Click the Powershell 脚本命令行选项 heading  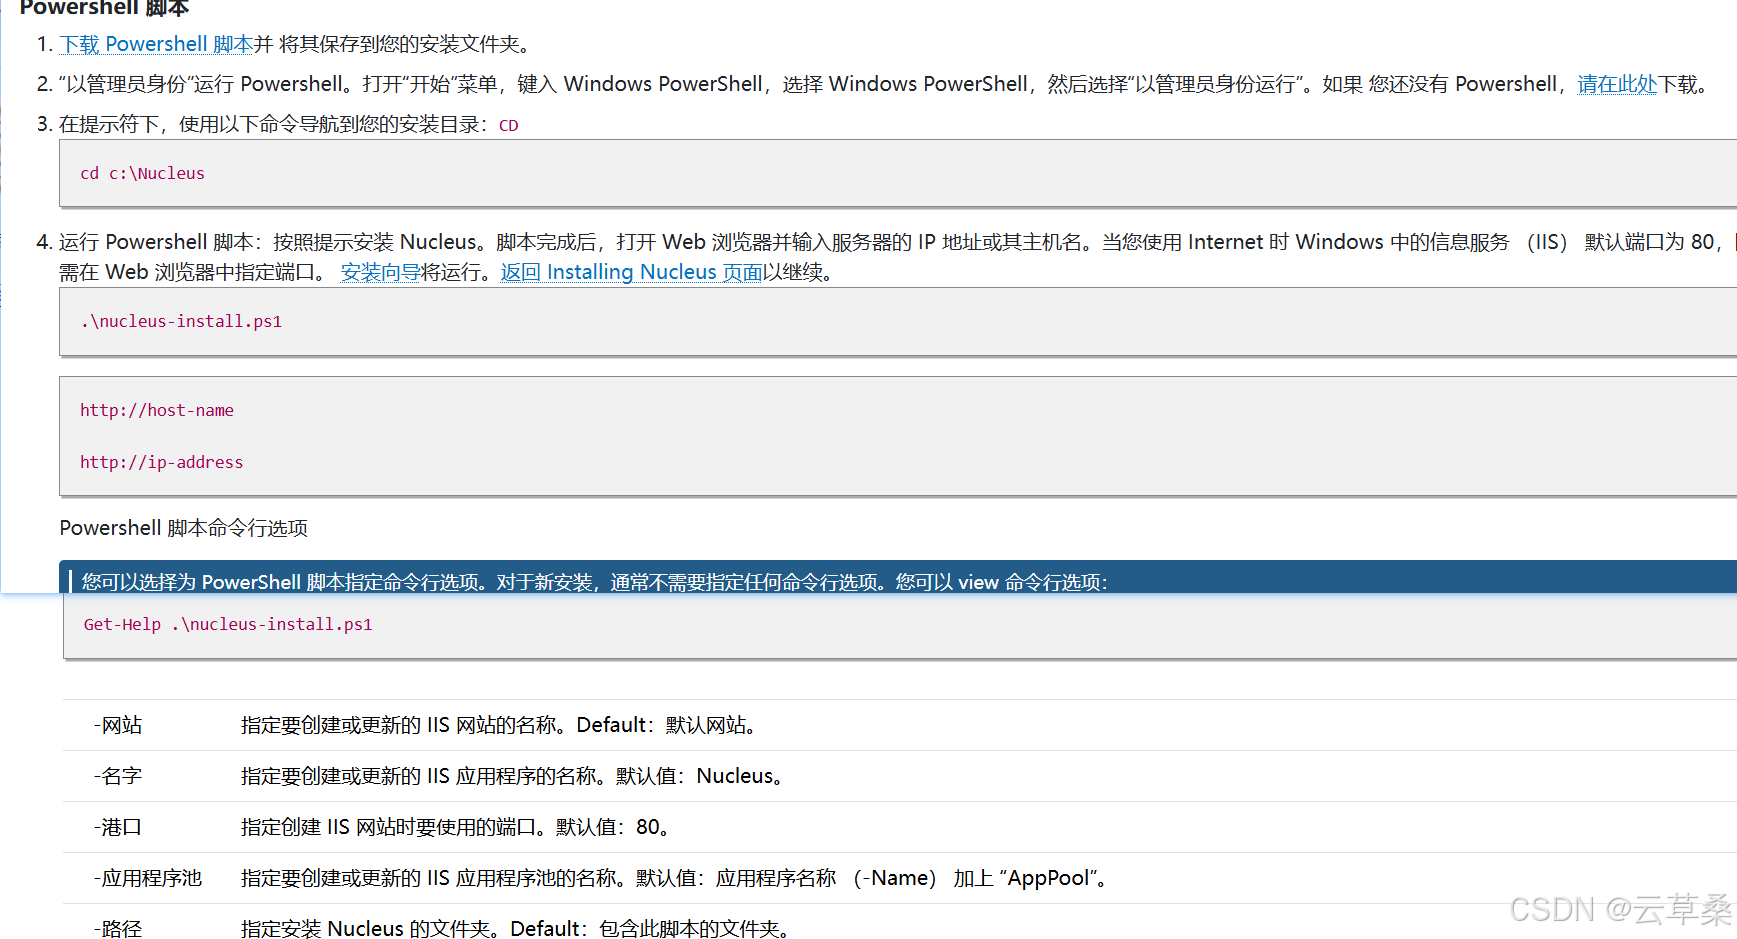click(x=183, y=528)
